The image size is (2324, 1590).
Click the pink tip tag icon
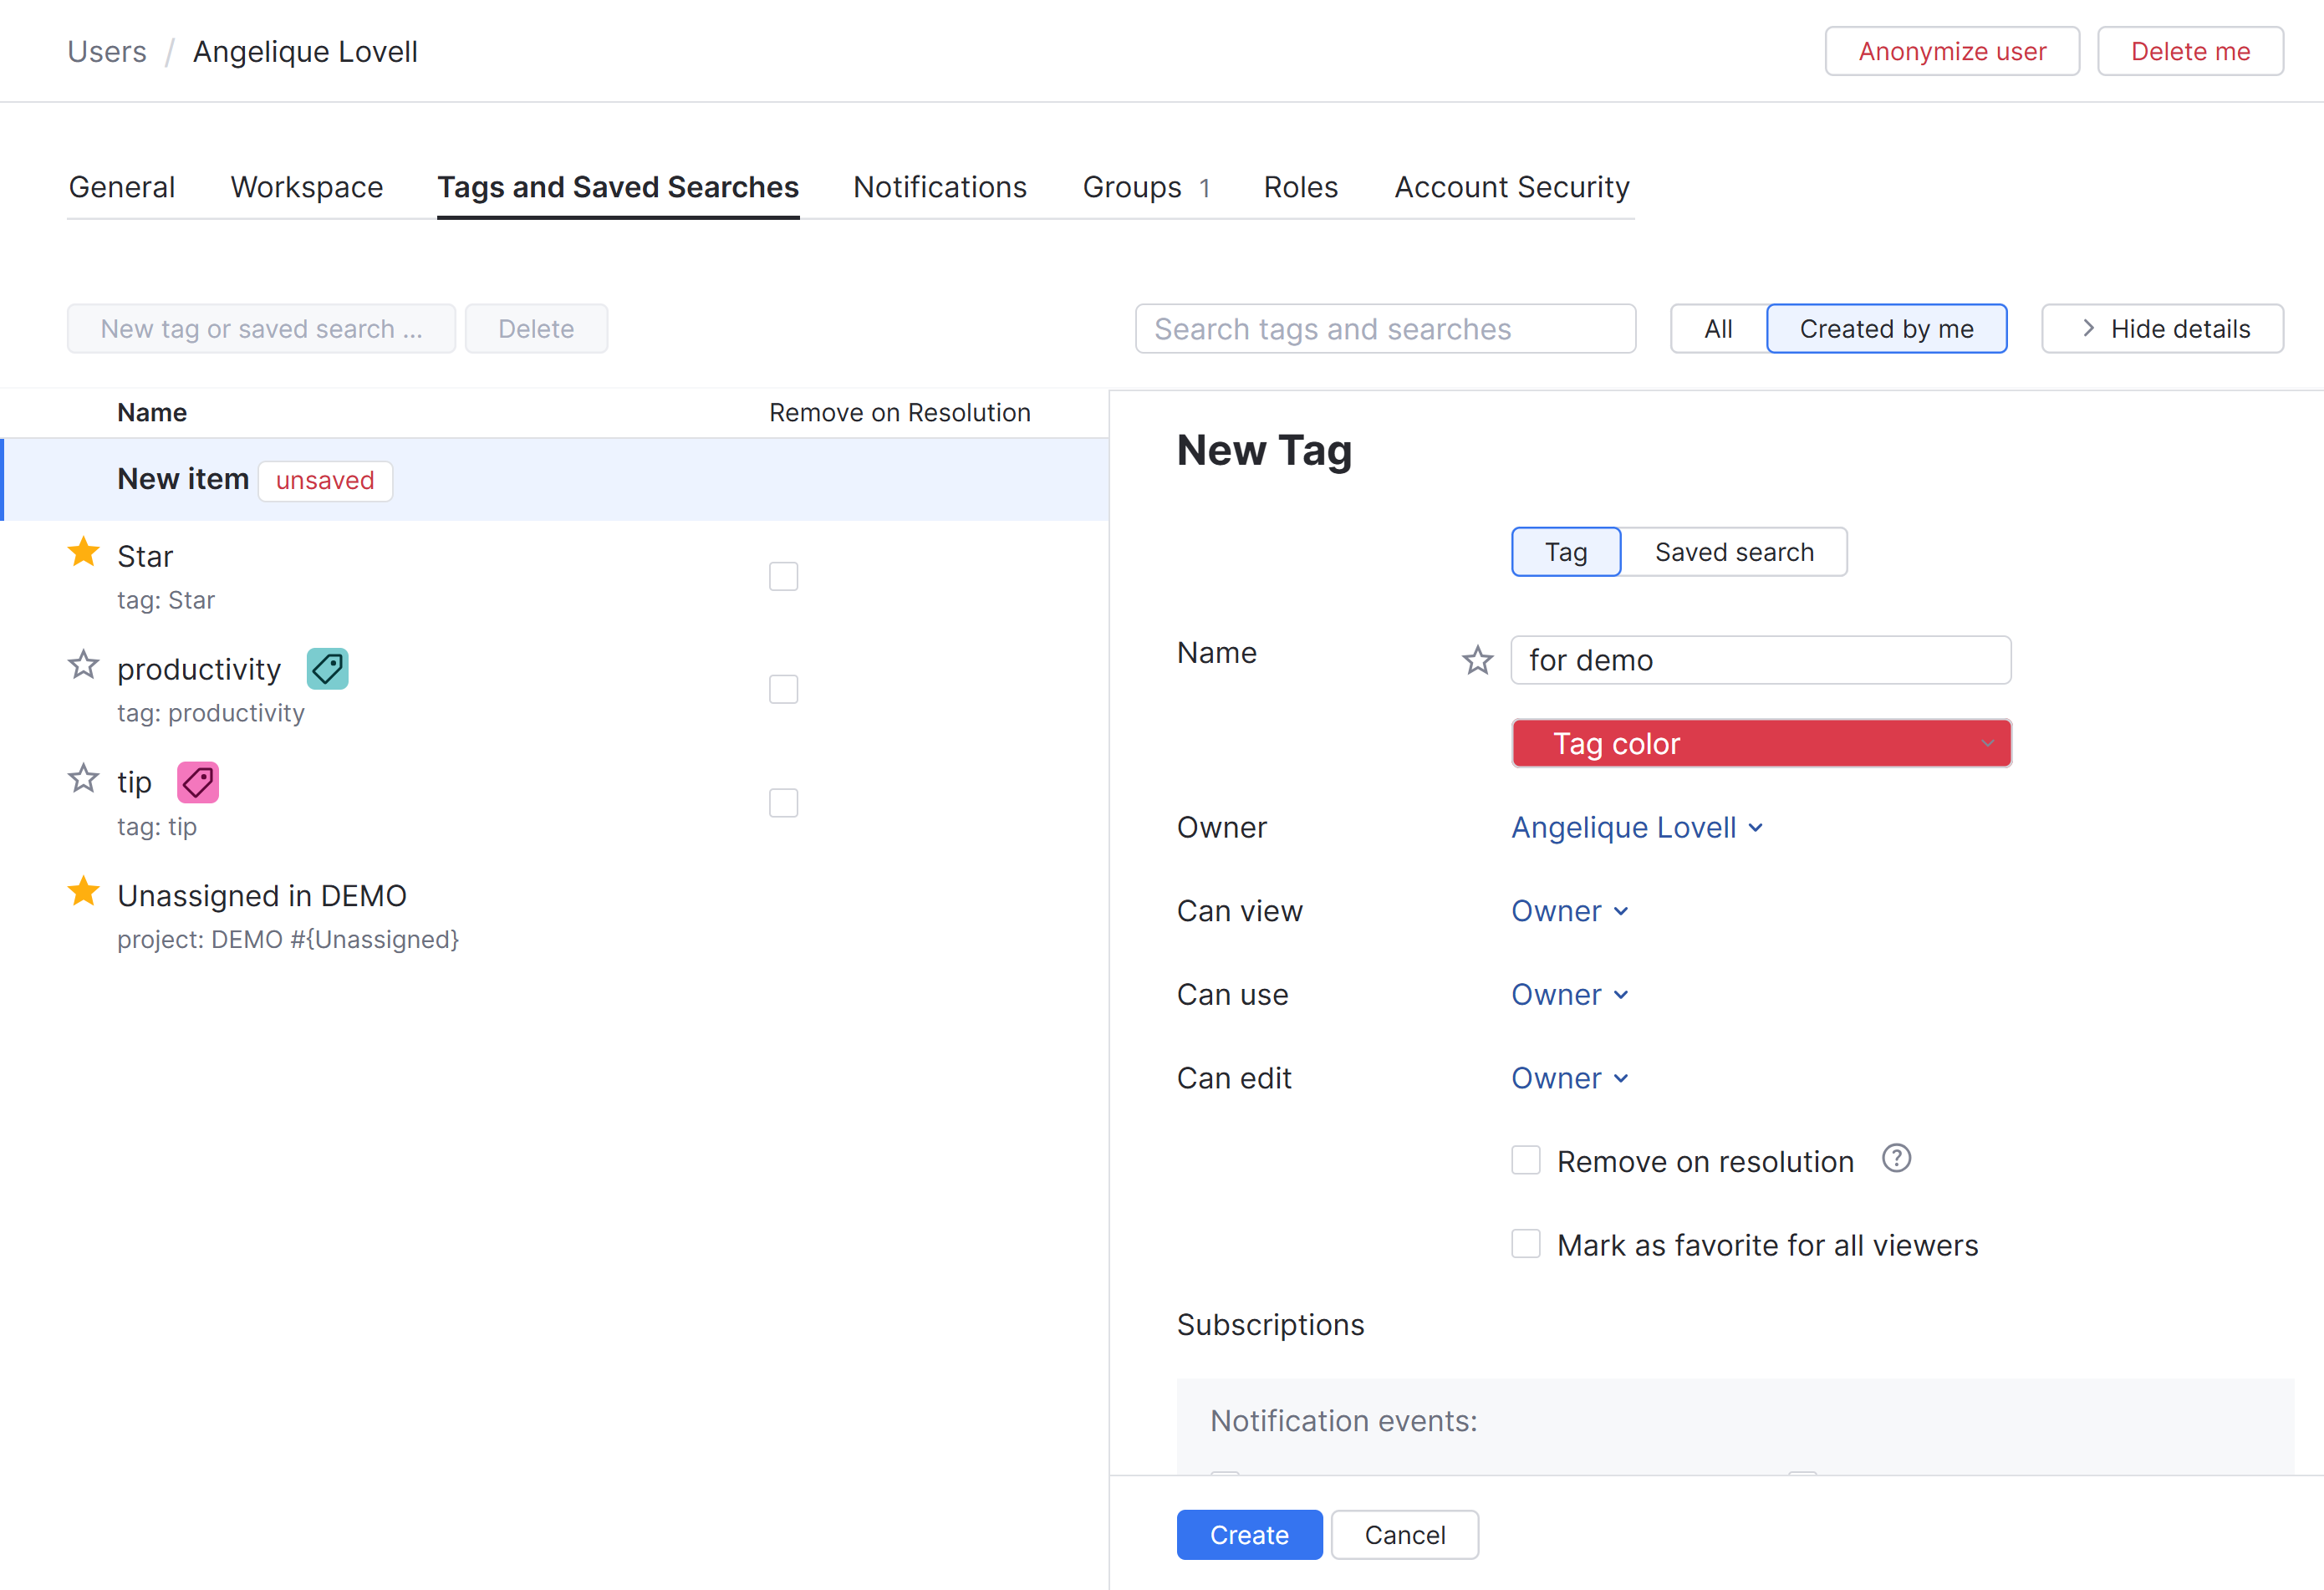pos(198,782)
